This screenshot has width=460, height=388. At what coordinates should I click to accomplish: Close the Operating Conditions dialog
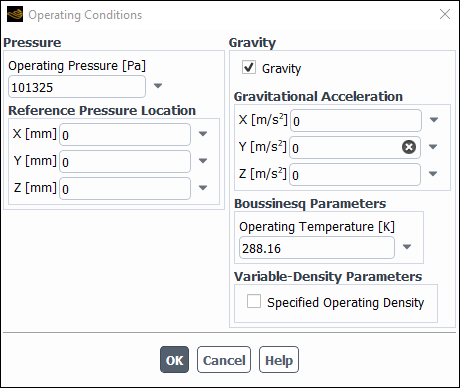click(x=445, y=14)
